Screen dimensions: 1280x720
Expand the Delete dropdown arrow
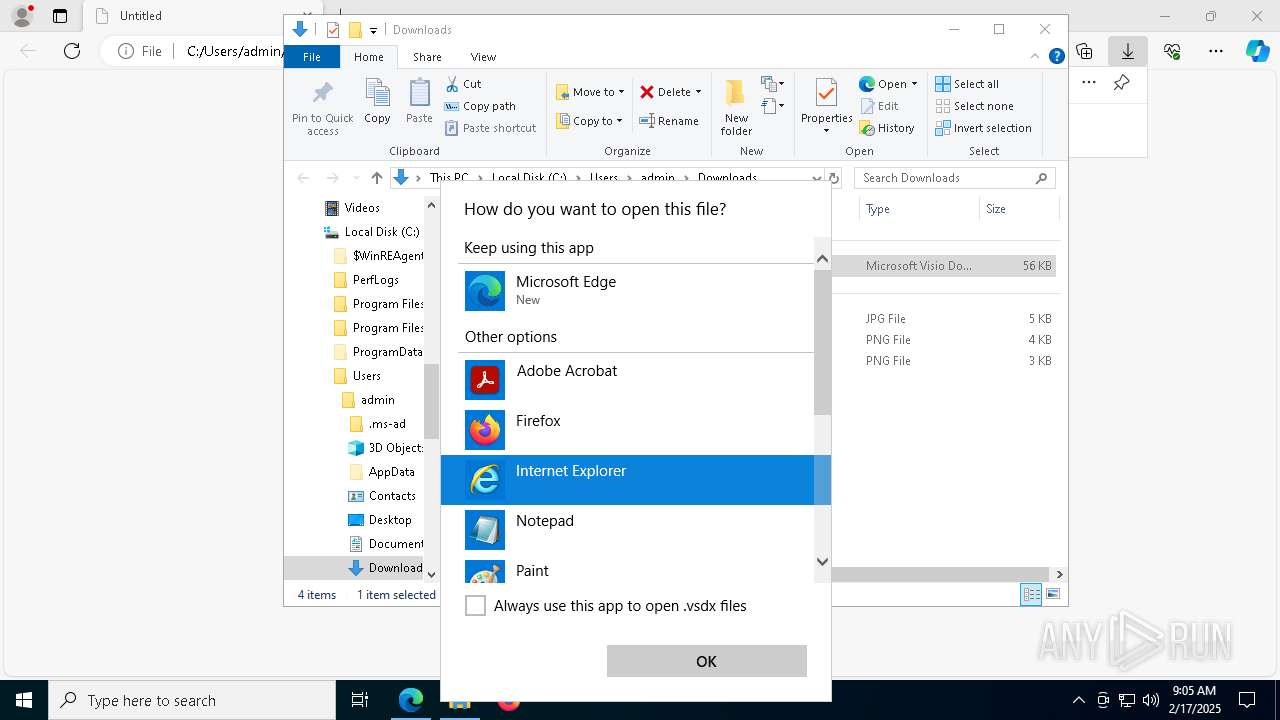[698, 92]
